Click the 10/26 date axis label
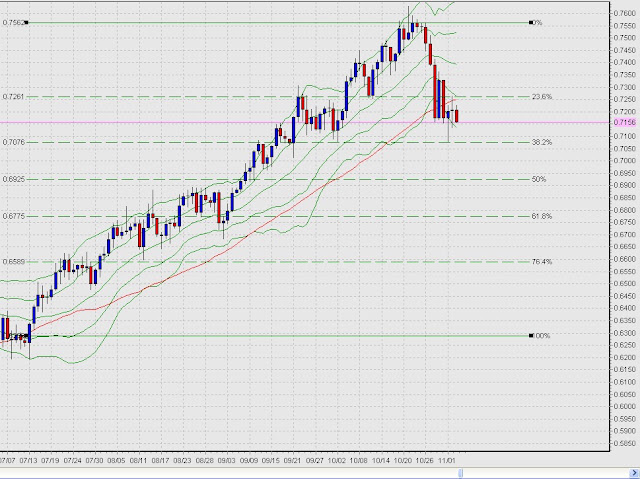Screen dimensions: 640x479 424,461
